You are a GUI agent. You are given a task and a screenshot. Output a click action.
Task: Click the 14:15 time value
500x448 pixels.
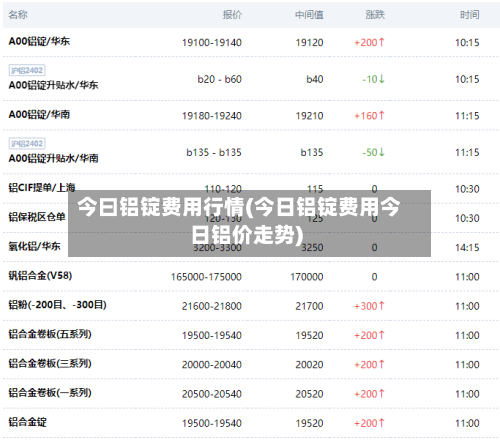tap(467, 248)
